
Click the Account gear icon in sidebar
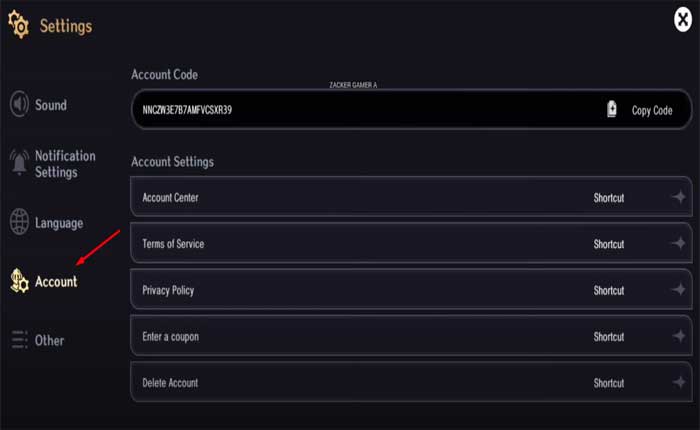pos(19,282)
